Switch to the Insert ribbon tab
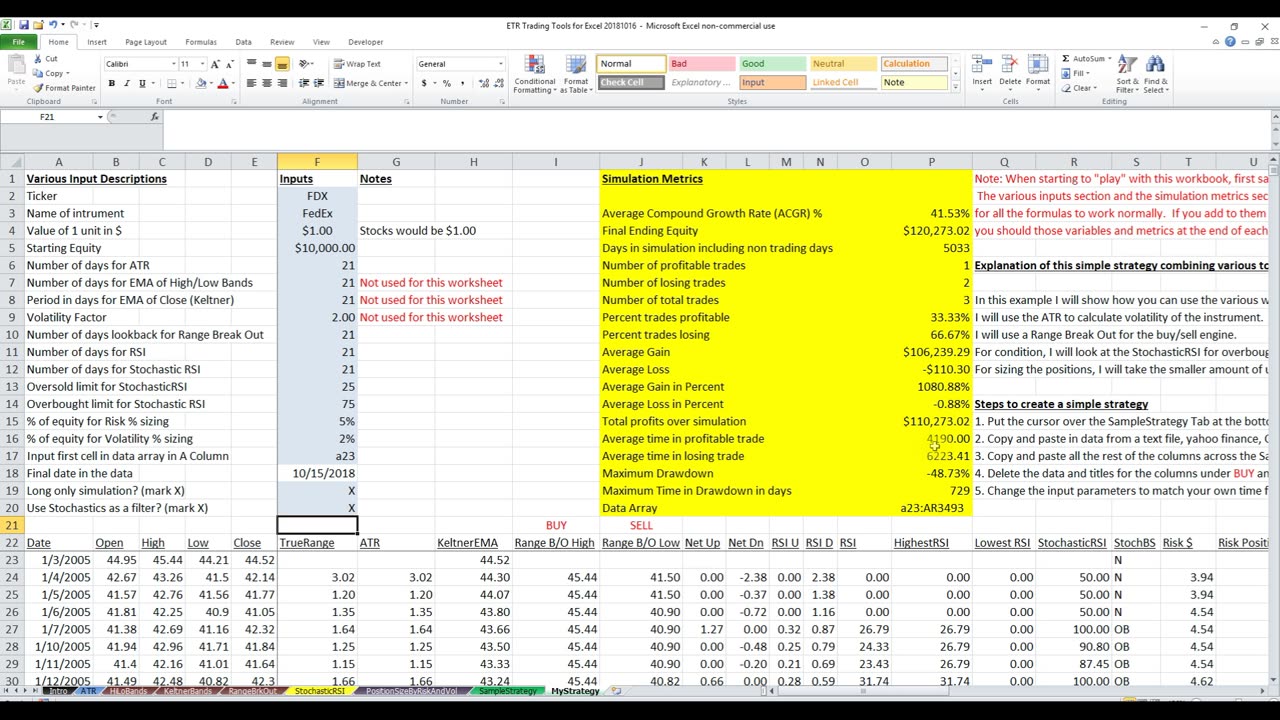Screen dimensions: 1280x720 97,42
